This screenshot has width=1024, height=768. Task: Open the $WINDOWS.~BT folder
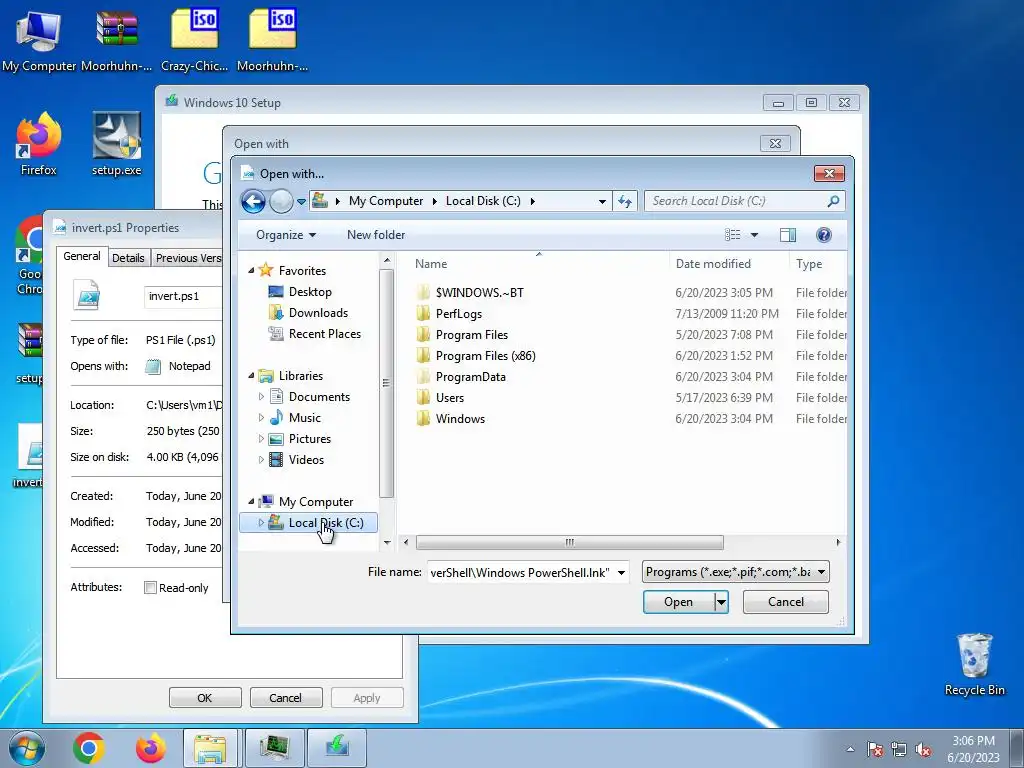pyautogui.click(x=479, y=293)
